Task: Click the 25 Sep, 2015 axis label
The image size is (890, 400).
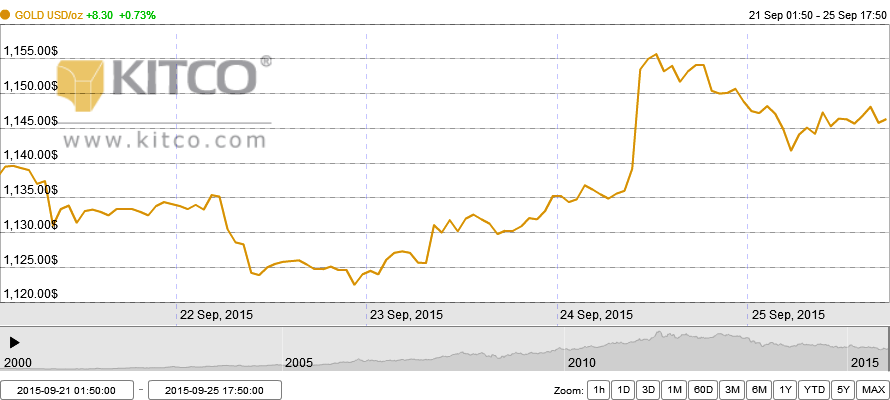Action: point(787,314)
